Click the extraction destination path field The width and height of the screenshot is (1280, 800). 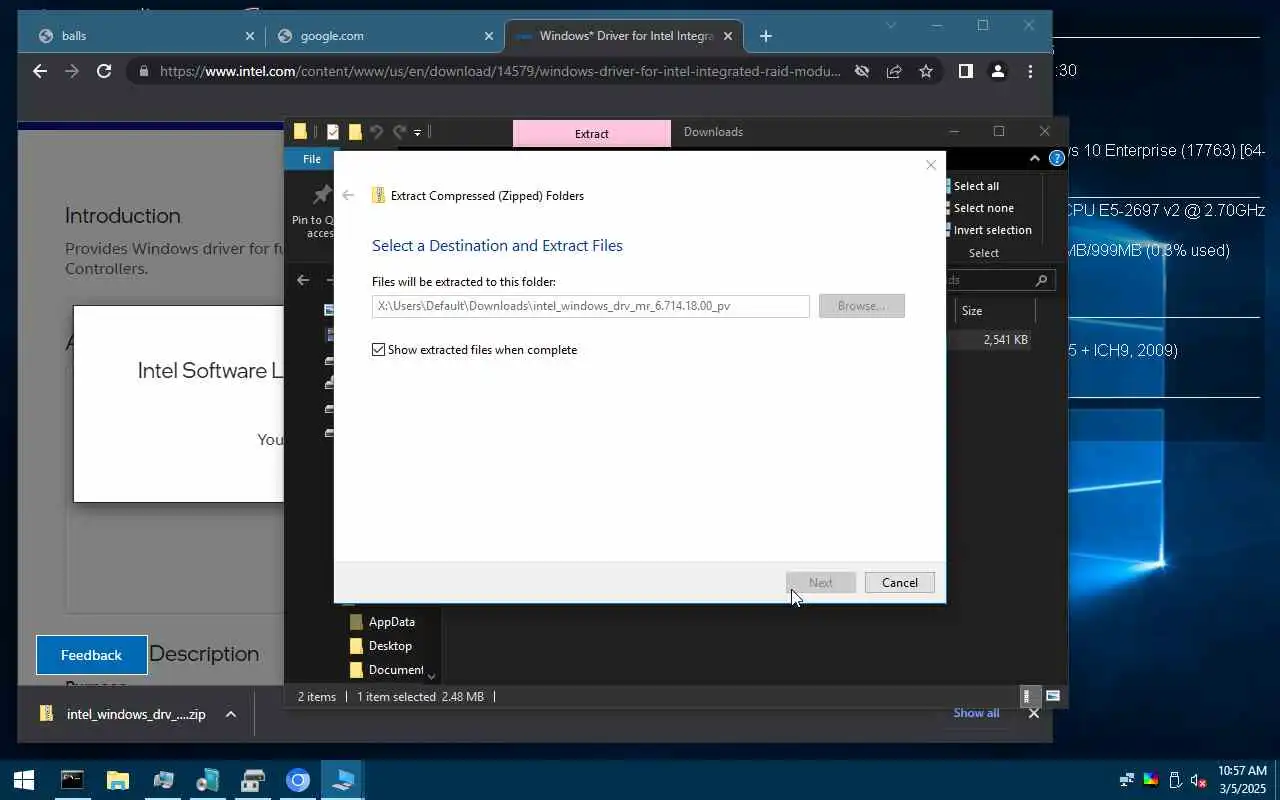pyautogui.click(x=590, y=306)
